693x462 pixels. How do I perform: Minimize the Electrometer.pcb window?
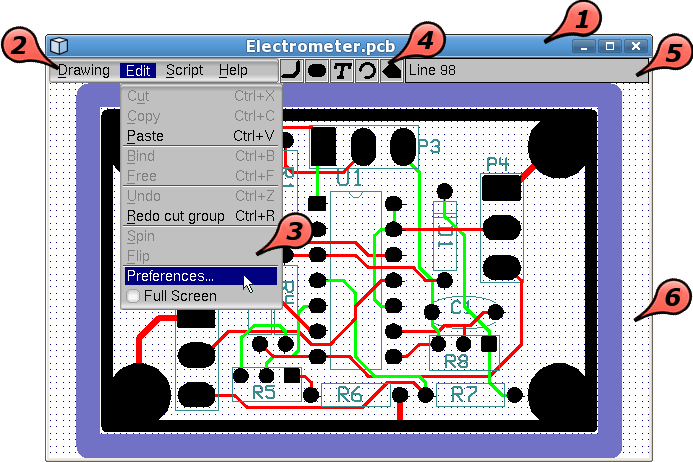click(585, 46)
